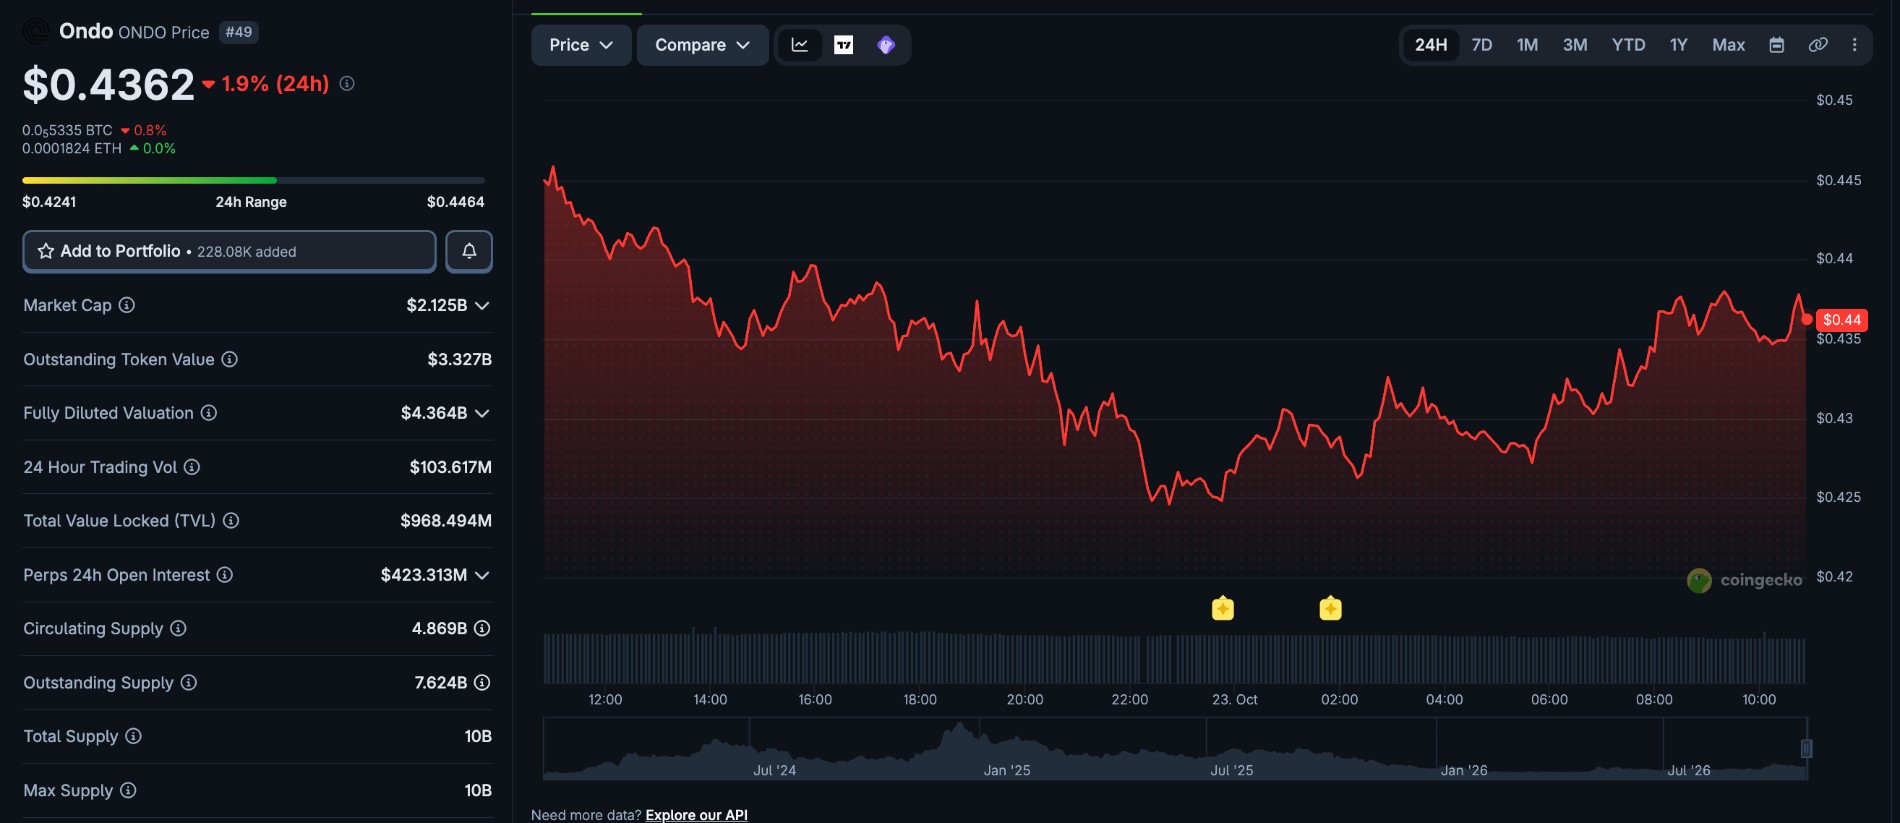Open the calendar date range picker
This screenshot has height=823, width=1900.
(x=1777, y=45)
